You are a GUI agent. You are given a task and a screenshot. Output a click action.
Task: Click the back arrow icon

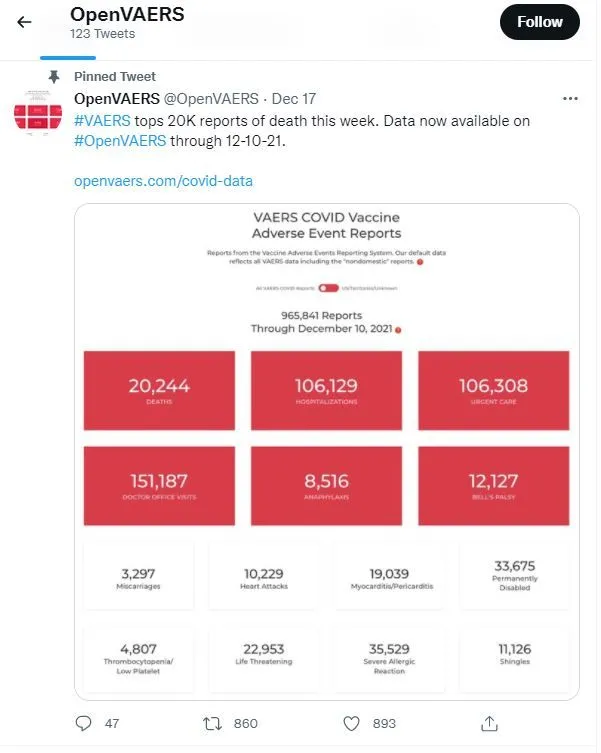point(25,22)
